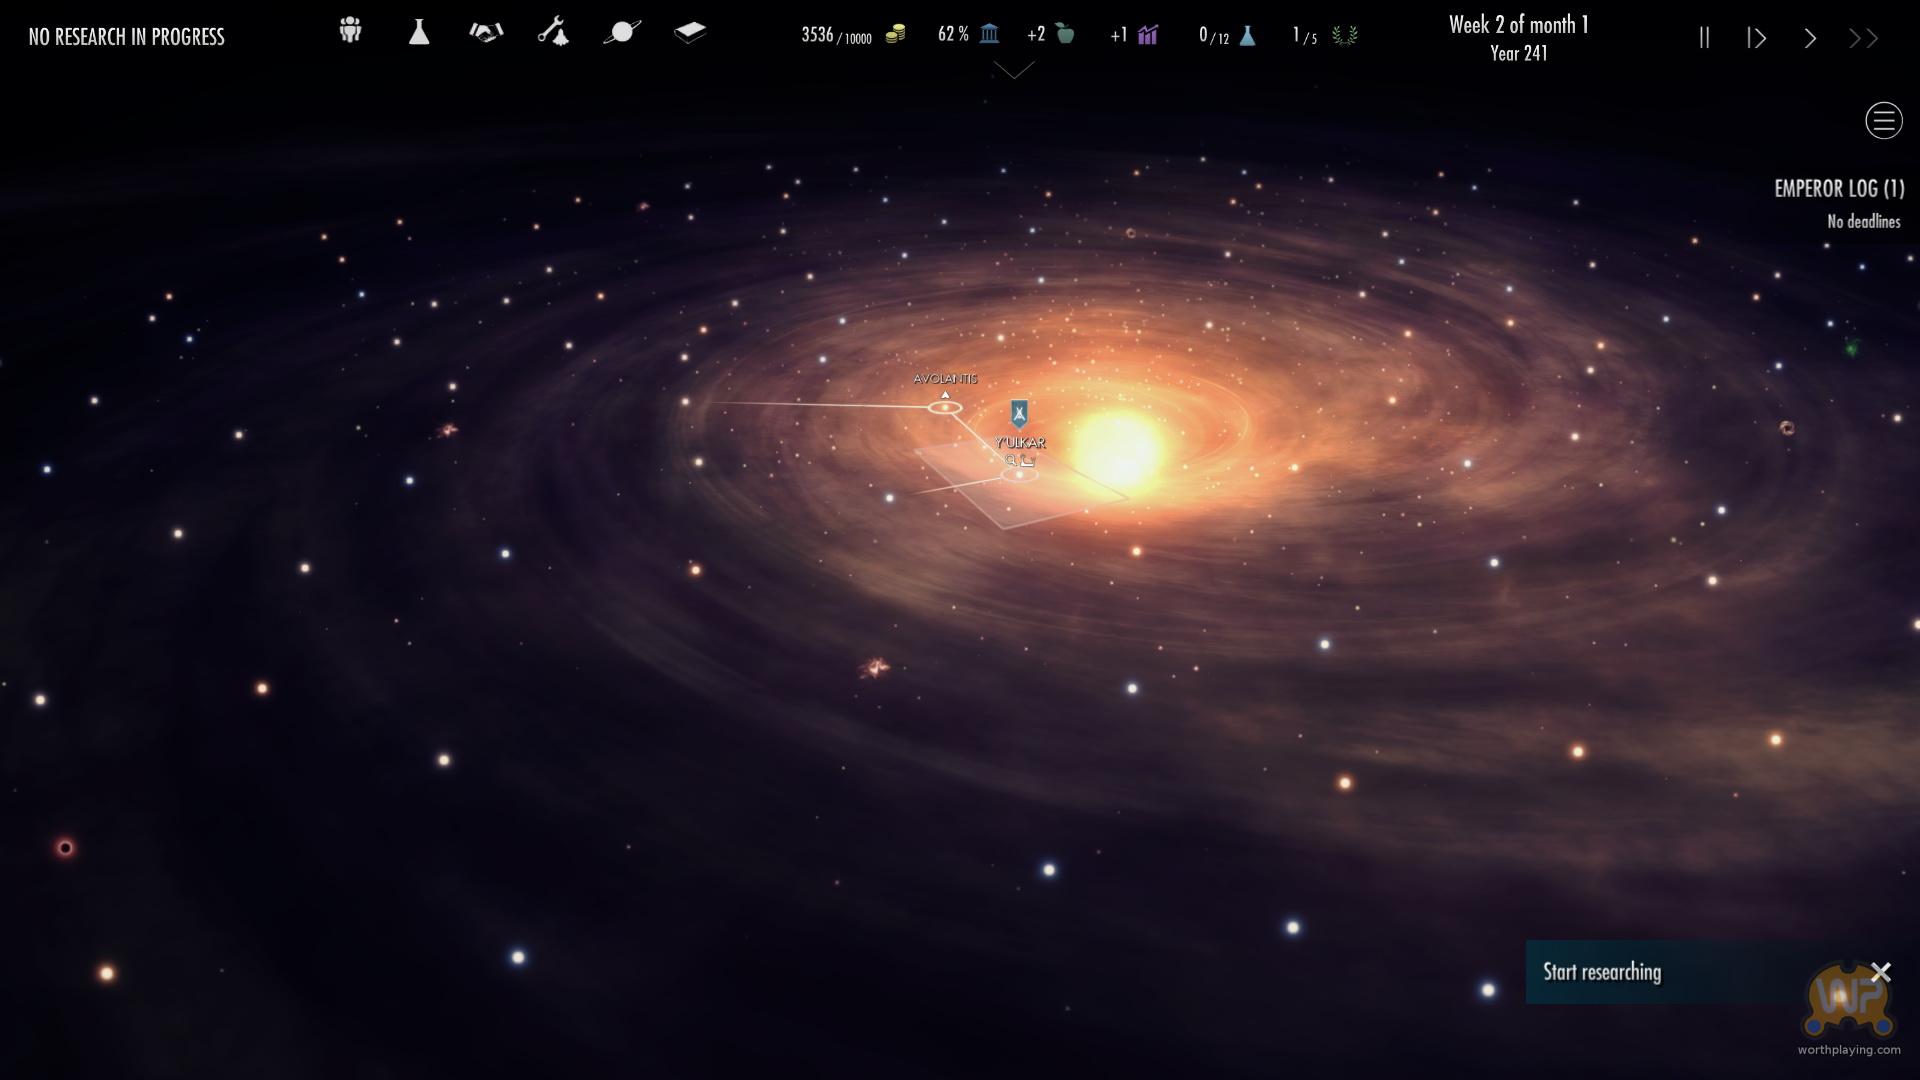Click the purple growth chart icon
The height and width of the screenshot is (1080, 1920).
tap(1147, 35)
